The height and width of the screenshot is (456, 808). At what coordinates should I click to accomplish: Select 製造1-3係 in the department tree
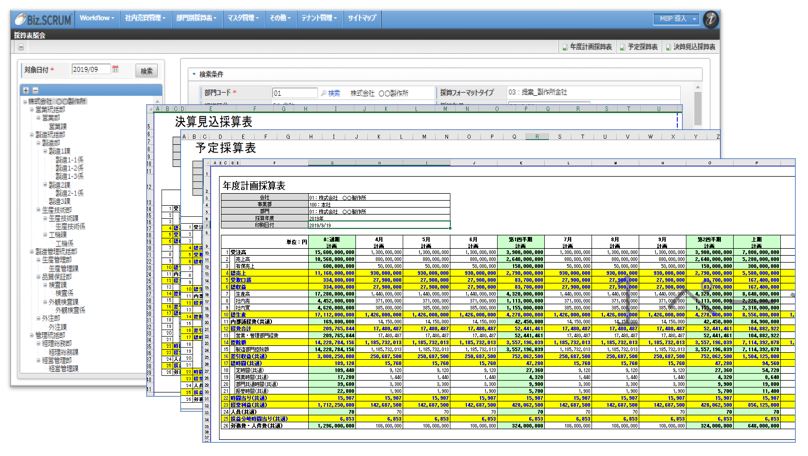69,176
